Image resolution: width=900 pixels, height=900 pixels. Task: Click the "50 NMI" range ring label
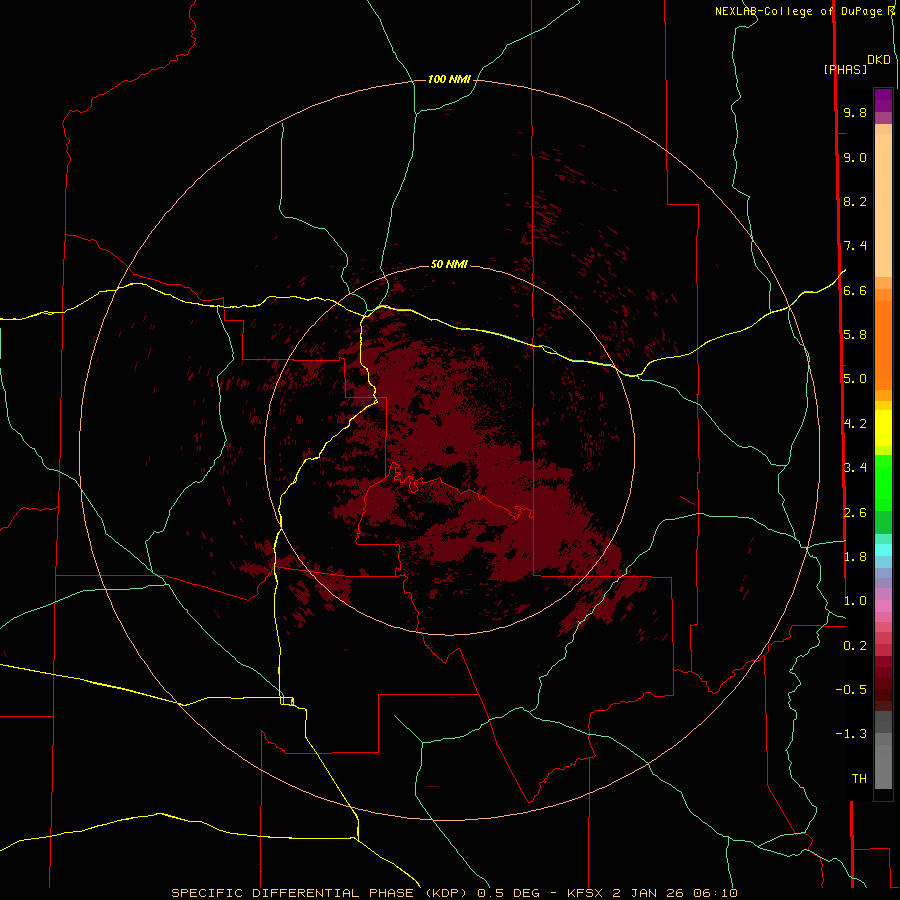tap(449, 264)
